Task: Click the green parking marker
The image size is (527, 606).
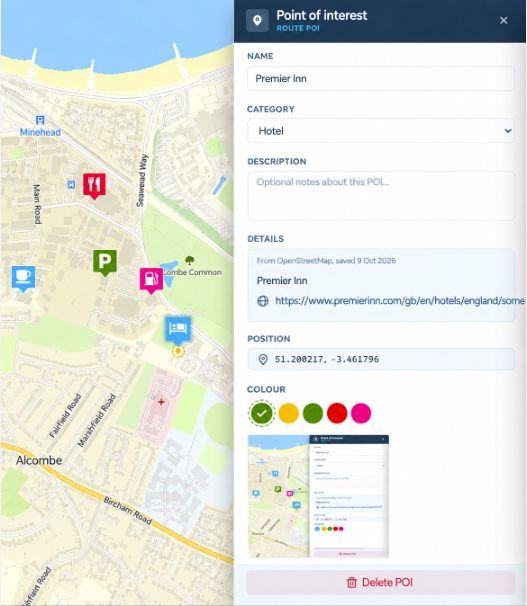Action: tap(105, 262)
